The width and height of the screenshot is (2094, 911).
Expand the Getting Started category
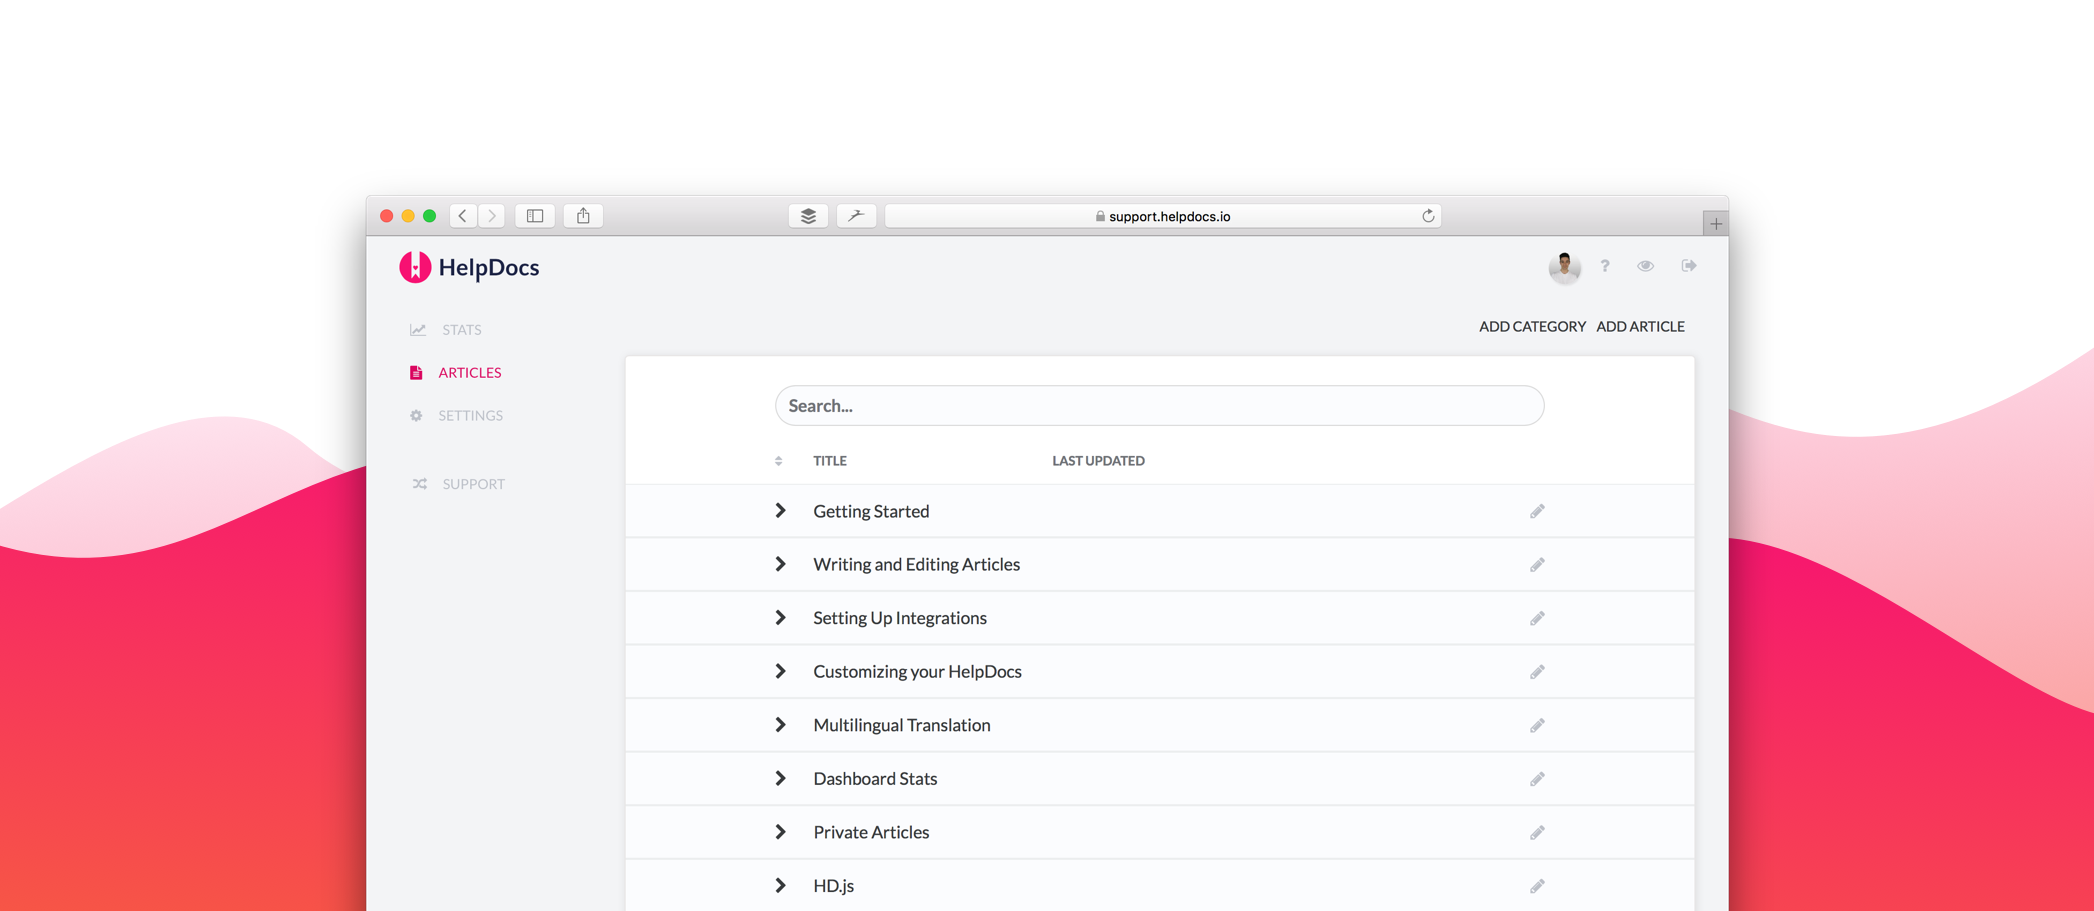tap(781, 510)
